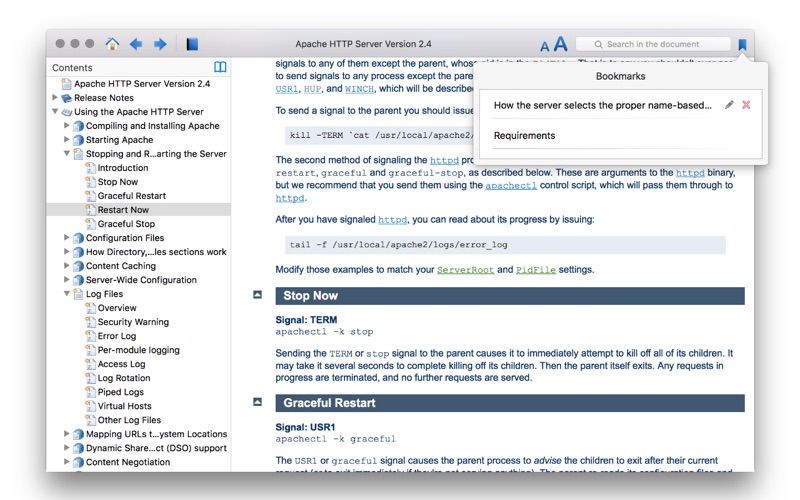This screenshot has width=800, height=500.
Task: Select Graceful Stop in the contents tree
Action: click(126, 224)
